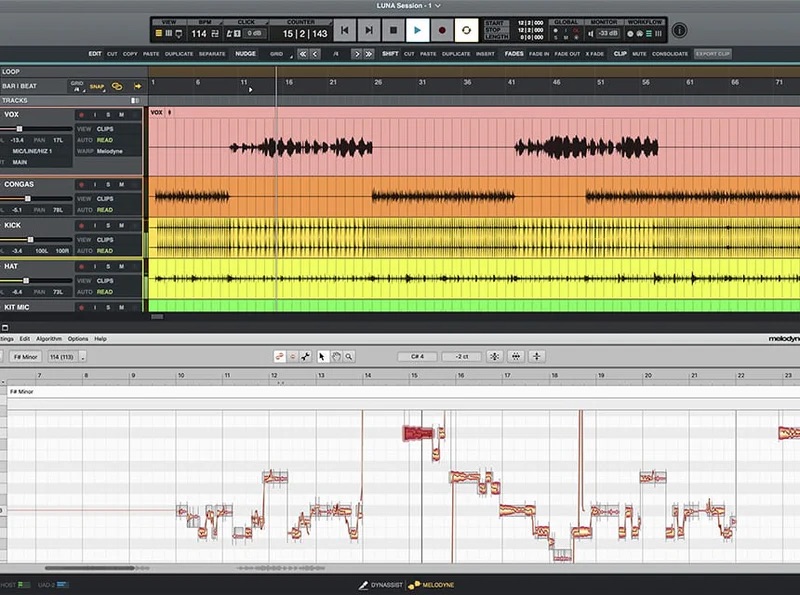
Task: Click Melodyne's wrench icon
Action: coord(305,357)
